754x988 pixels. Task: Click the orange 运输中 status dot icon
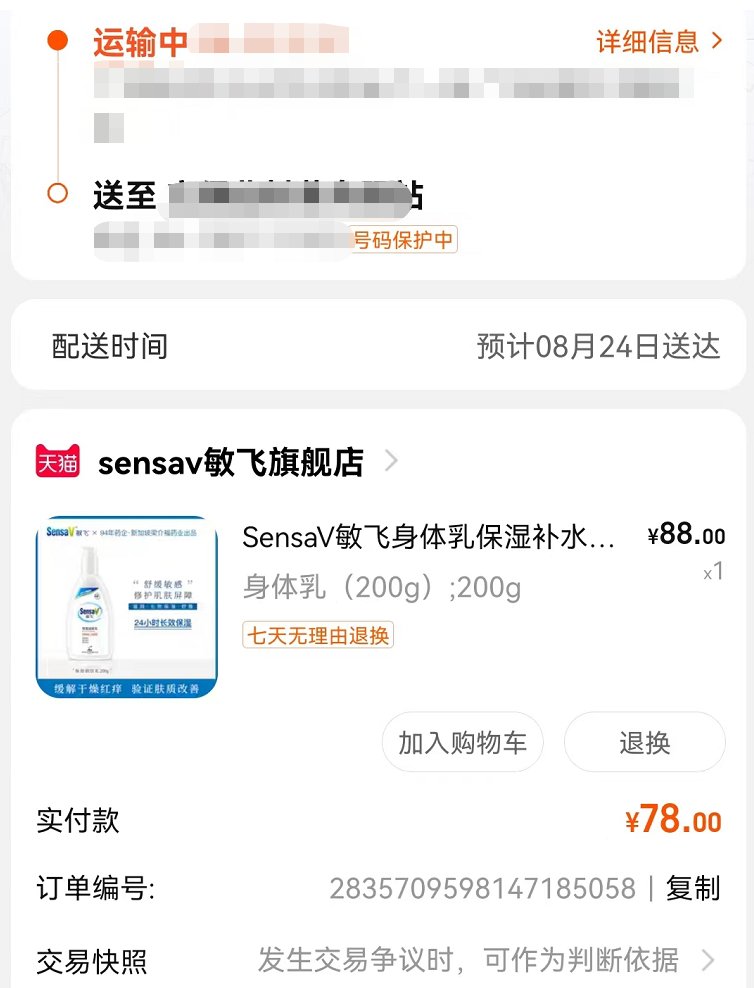click(x=57, y=40)
